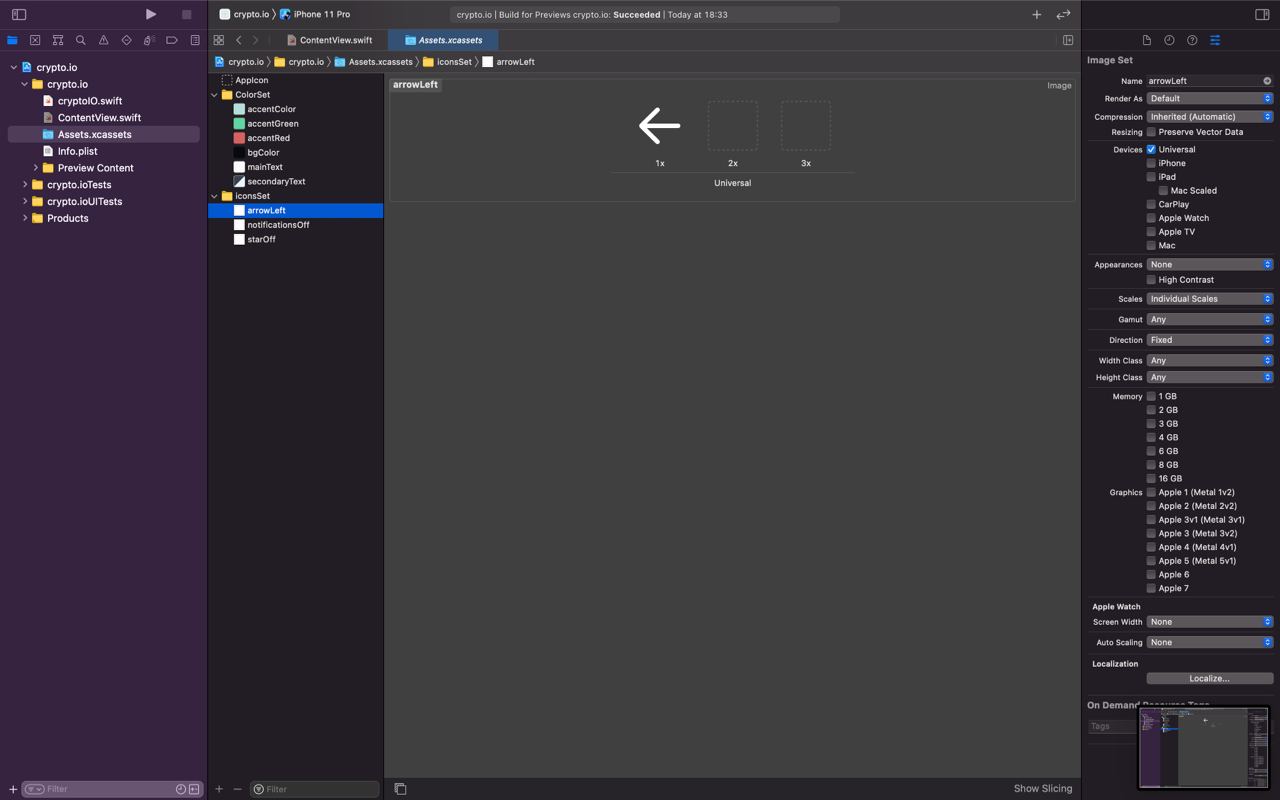
Task: Add editor on right
Action: point(1068,40)
